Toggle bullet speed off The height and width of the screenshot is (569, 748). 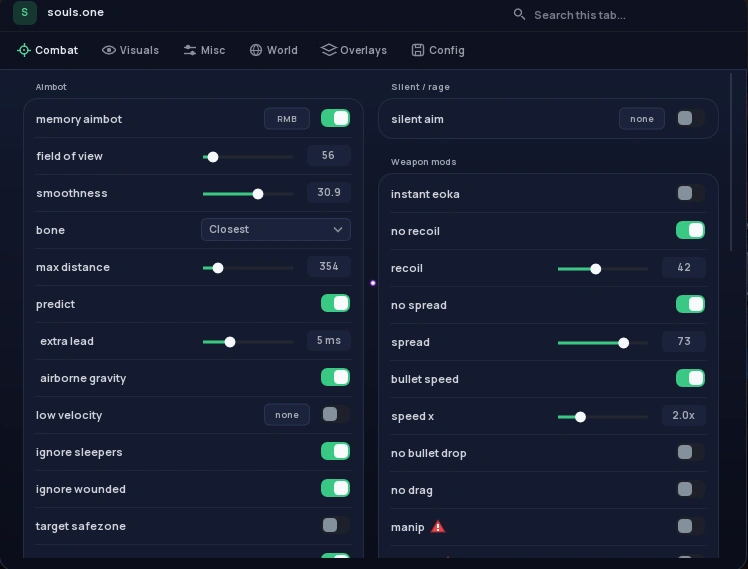click(690, 378)
